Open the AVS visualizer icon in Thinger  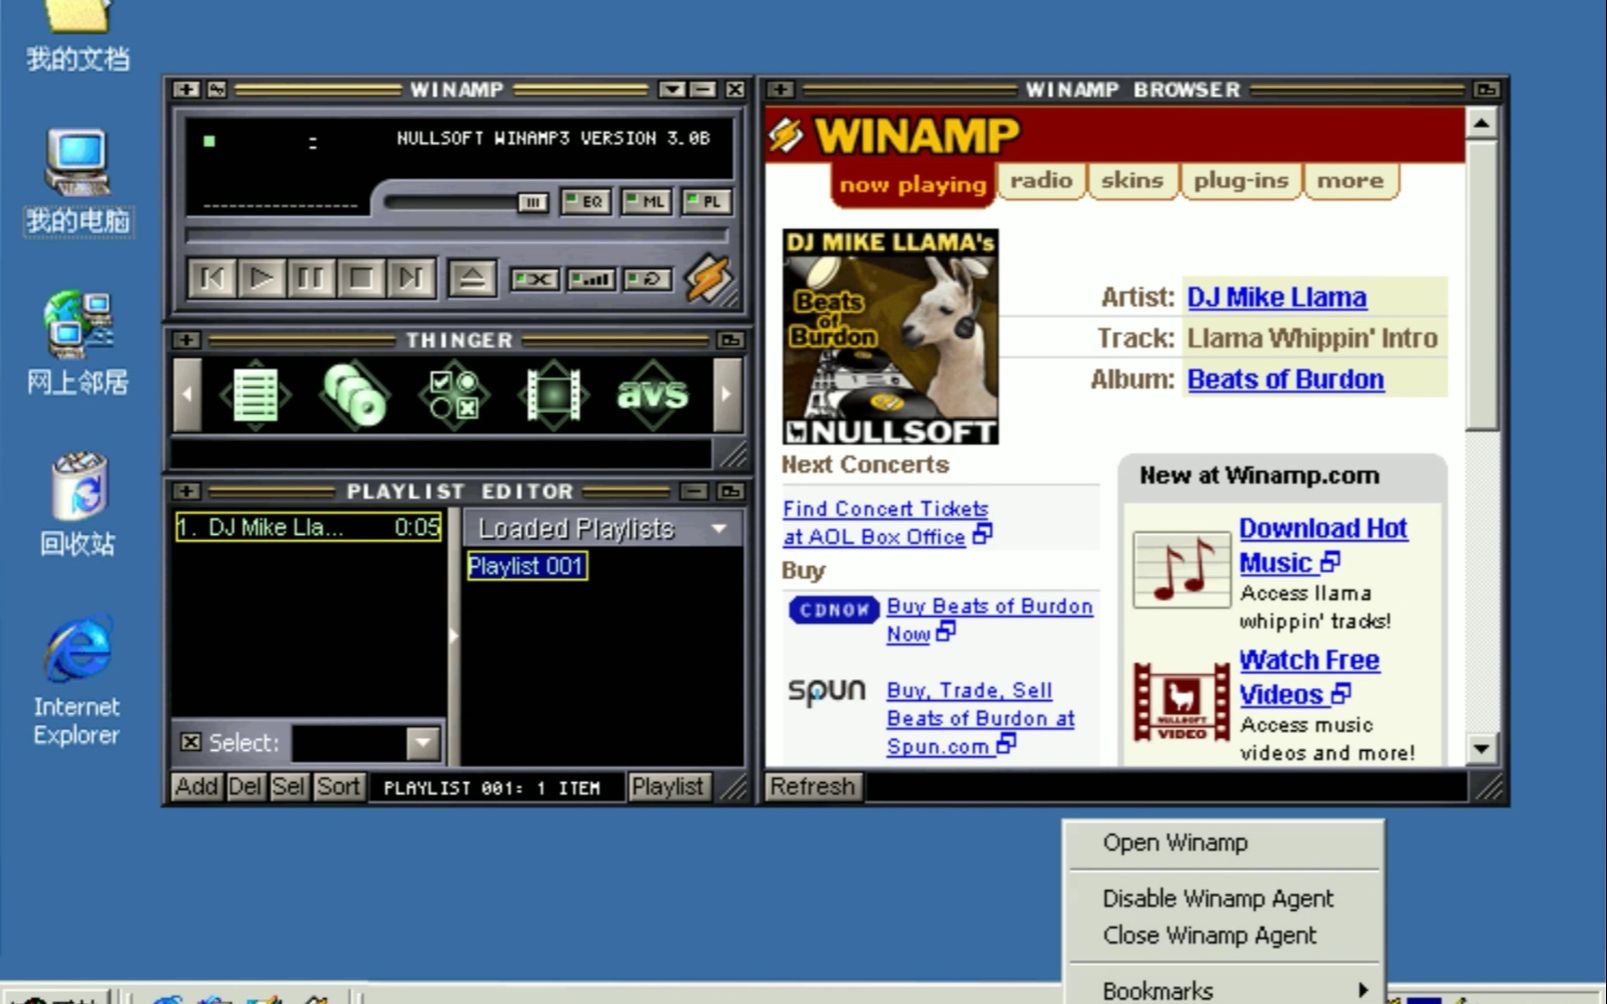point(650,394)
